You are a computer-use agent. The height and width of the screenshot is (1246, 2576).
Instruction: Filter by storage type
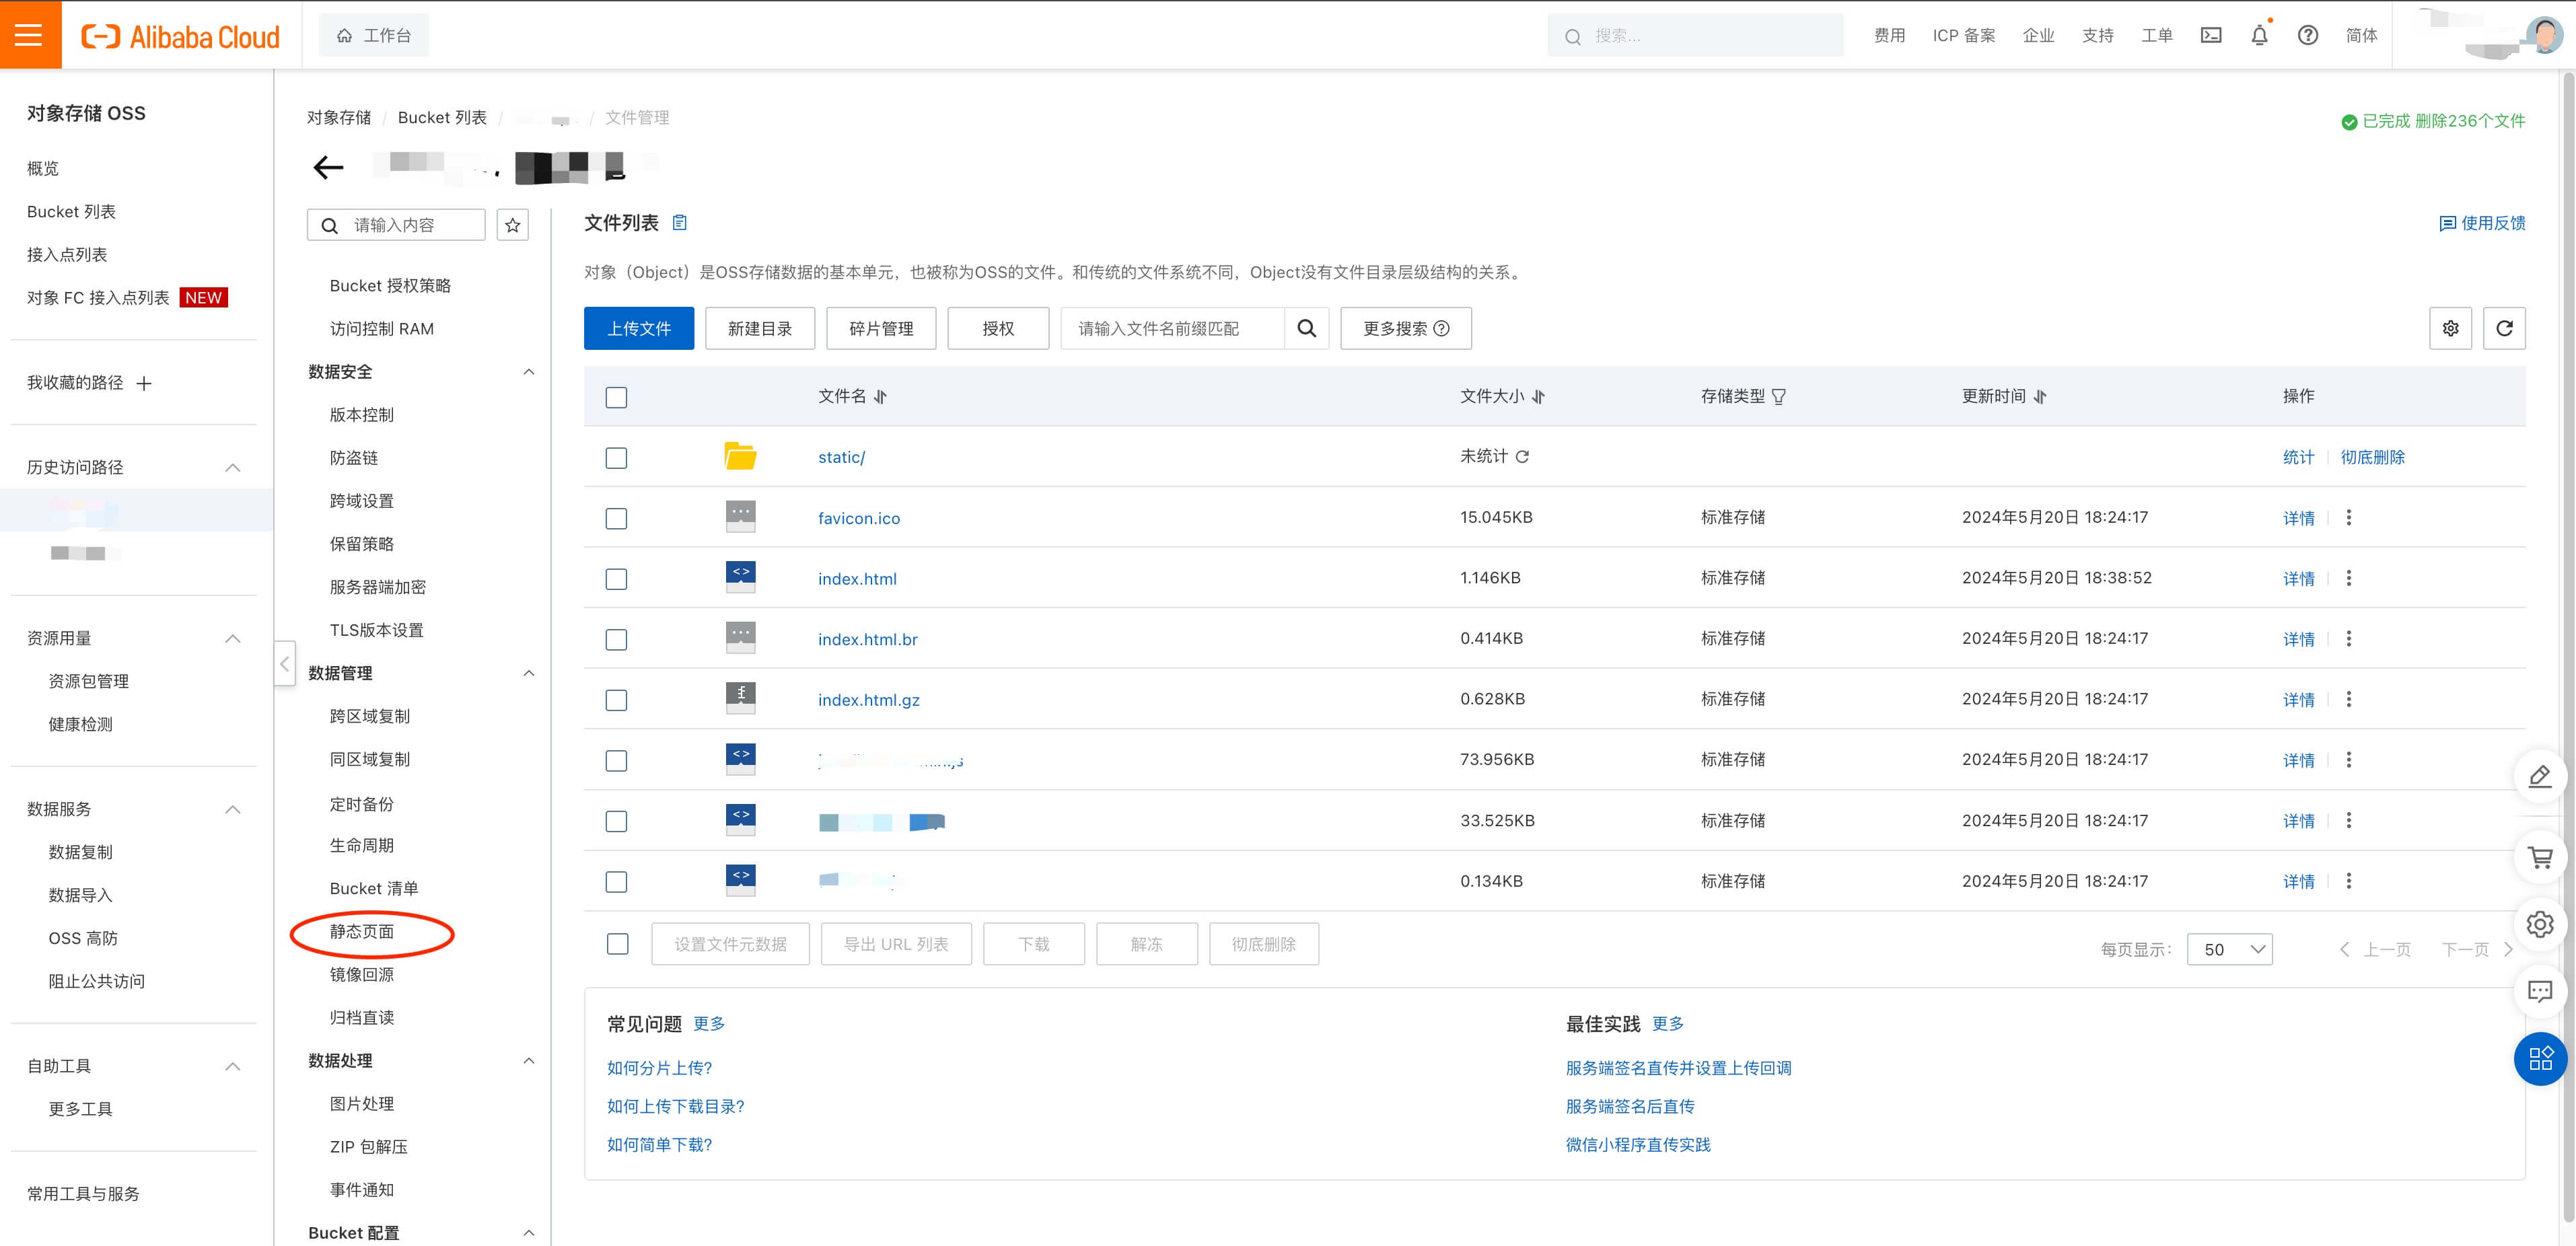click(1779, 397)
